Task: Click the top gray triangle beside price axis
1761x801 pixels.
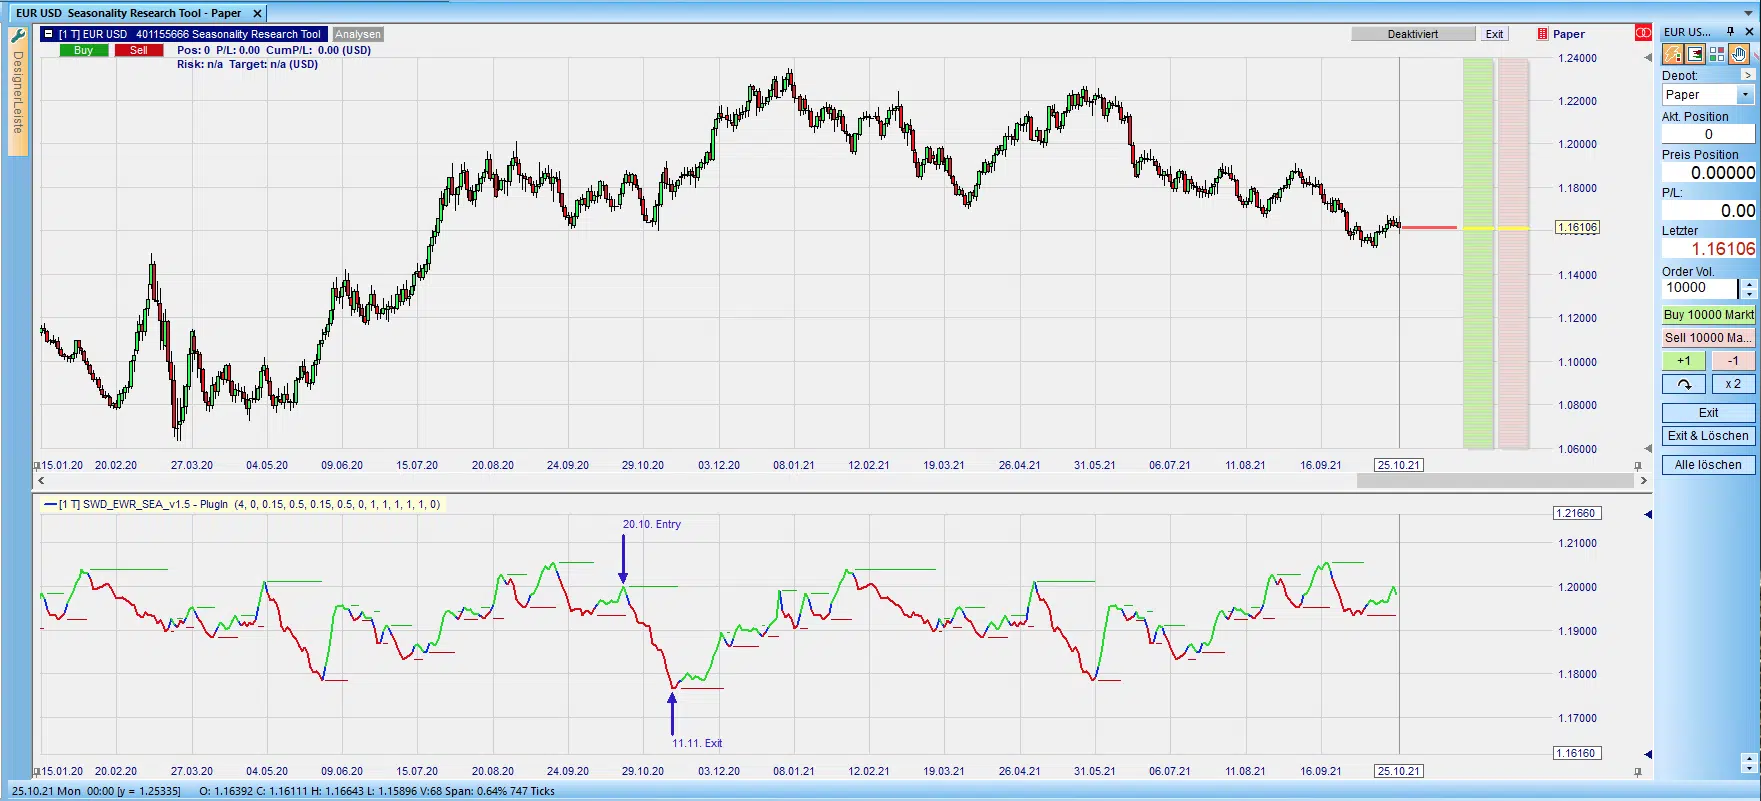Action: (1648, 58)
